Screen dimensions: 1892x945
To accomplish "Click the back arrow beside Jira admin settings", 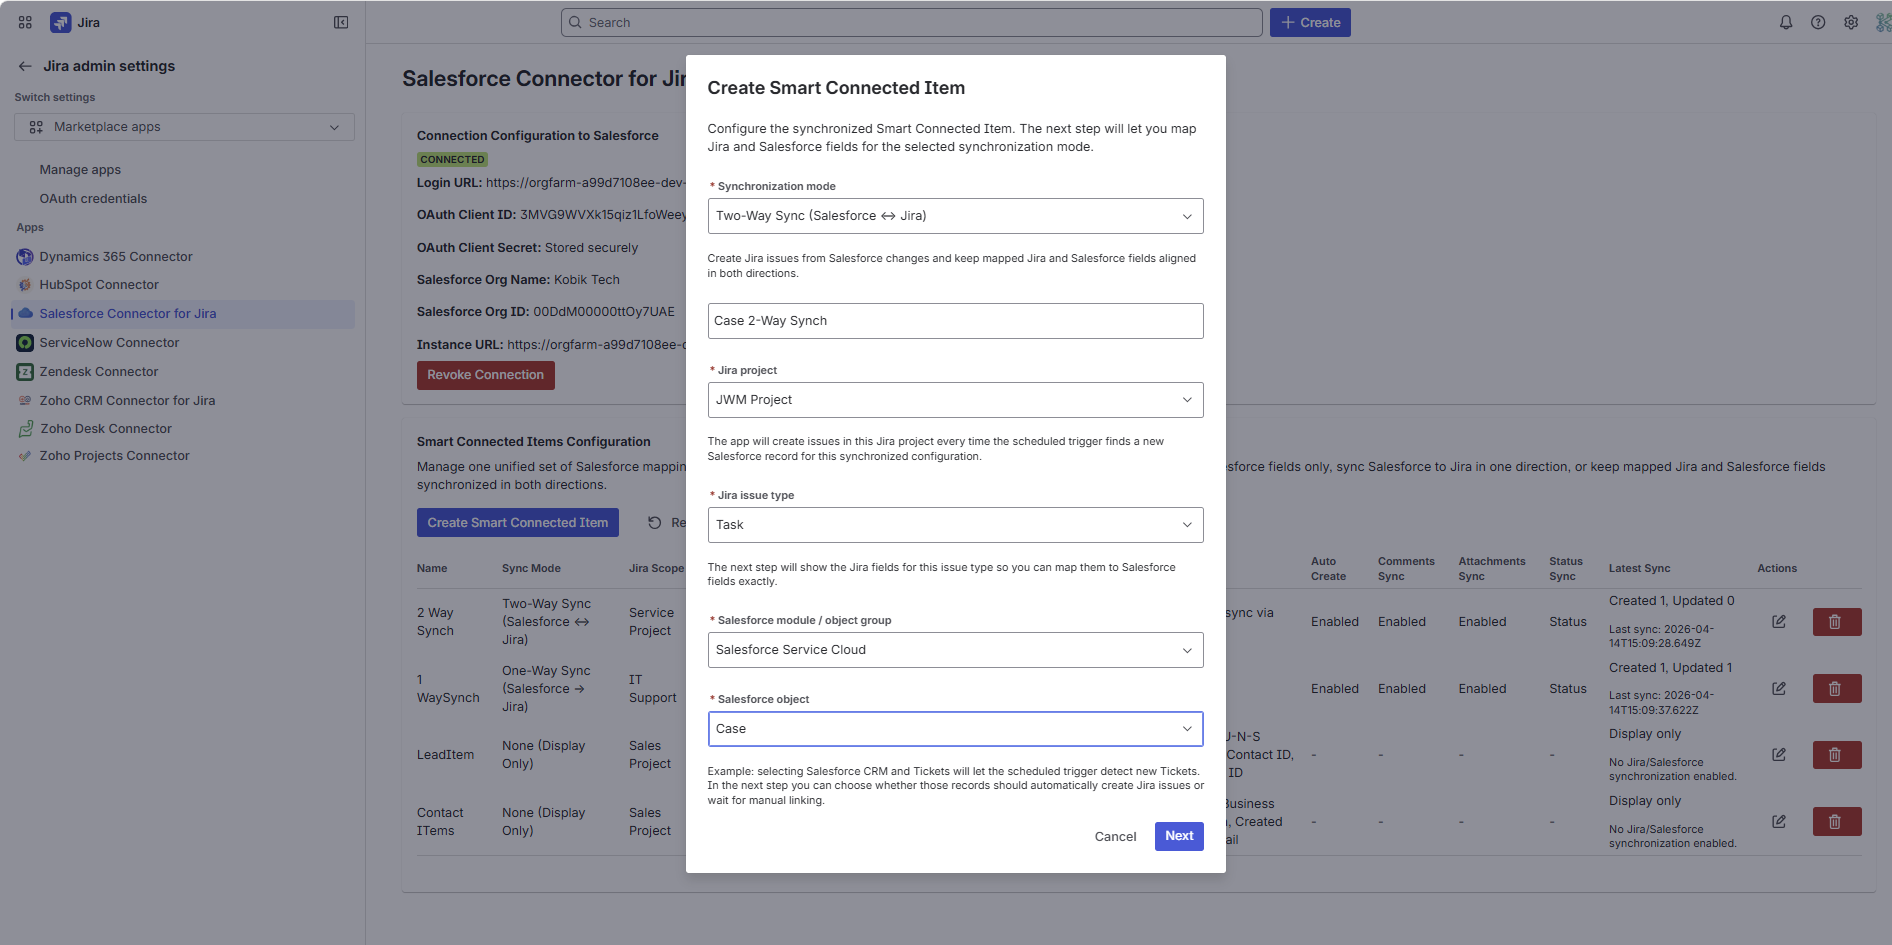I will click(25, 66).
